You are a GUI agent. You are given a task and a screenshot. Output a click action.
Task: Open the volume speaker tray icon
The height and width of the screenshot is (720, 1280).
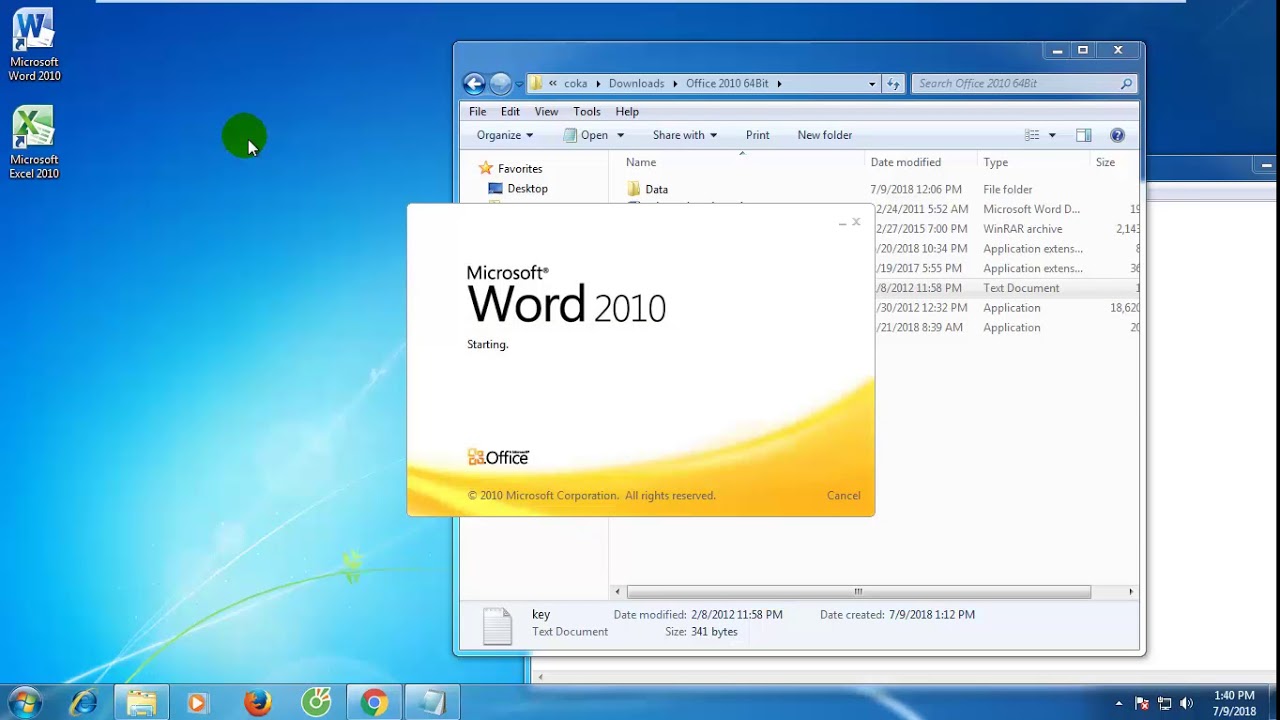[1187, 703]
